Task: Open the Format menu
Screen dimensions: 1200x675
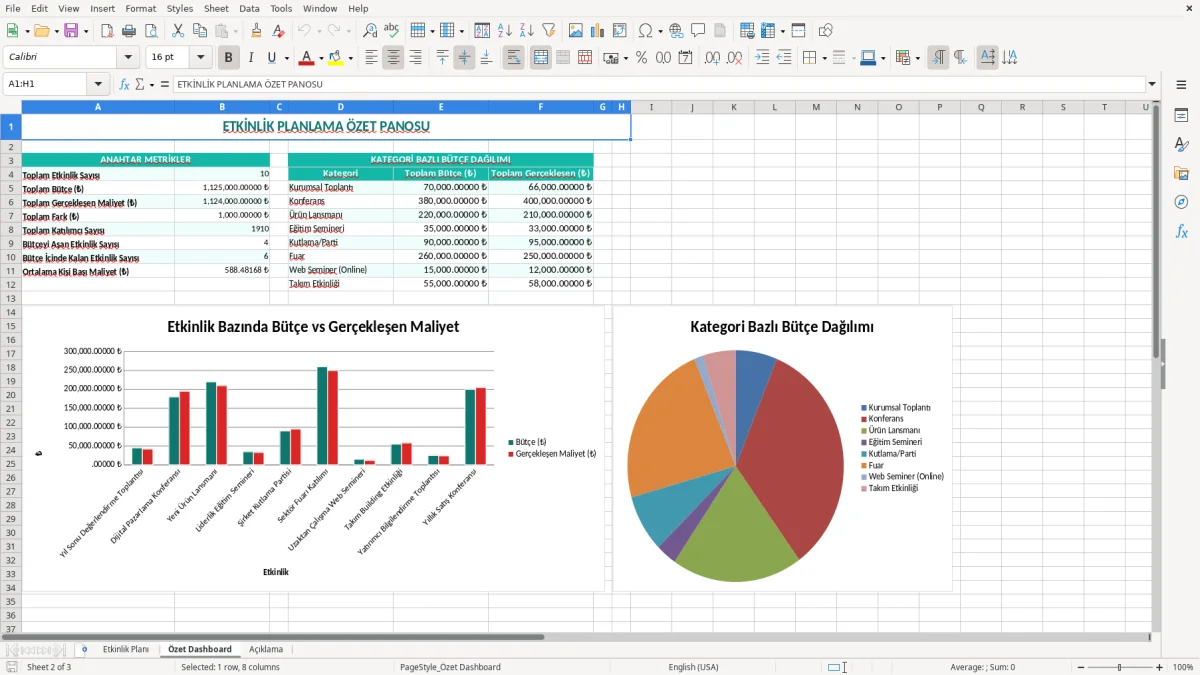Action: (x=140, y=8)
